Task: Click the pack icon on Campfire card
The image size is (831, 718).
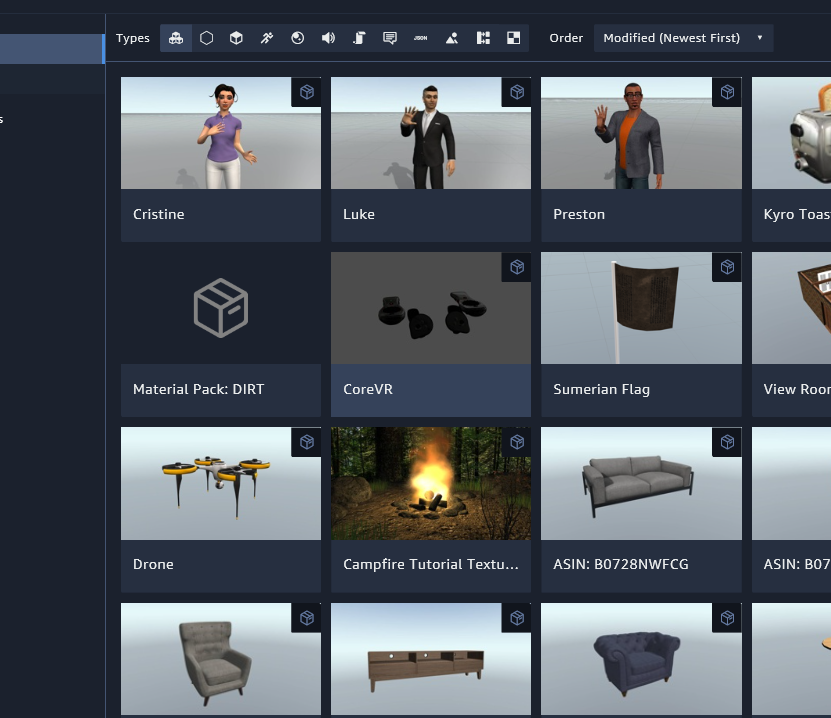Action: pyautogui.click(x=517, y=442)
